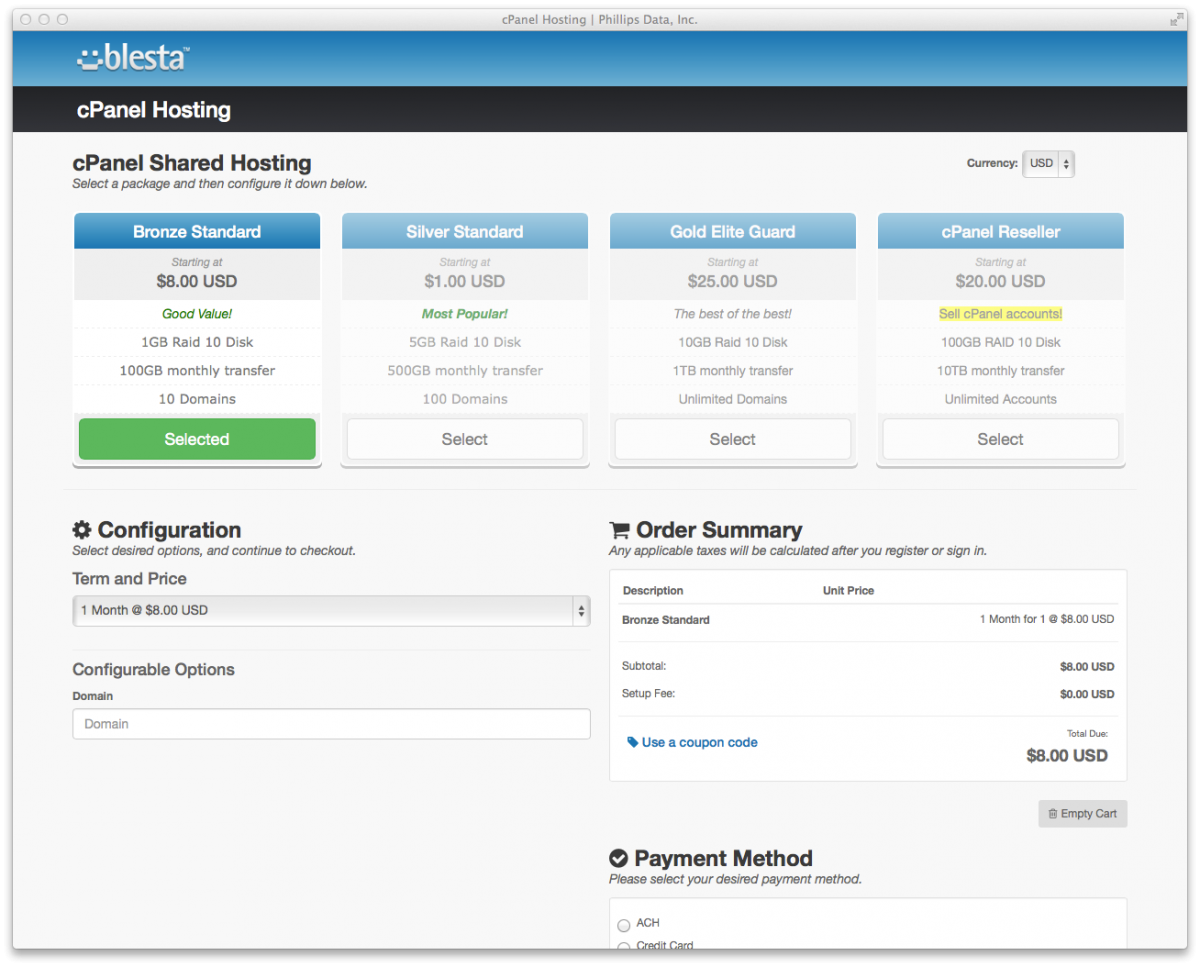Image resolution: width=1200 pixels, height=967 pixels.
Task: Click the 'cPanel Hosting' page title
Action: tap(154, 110)
